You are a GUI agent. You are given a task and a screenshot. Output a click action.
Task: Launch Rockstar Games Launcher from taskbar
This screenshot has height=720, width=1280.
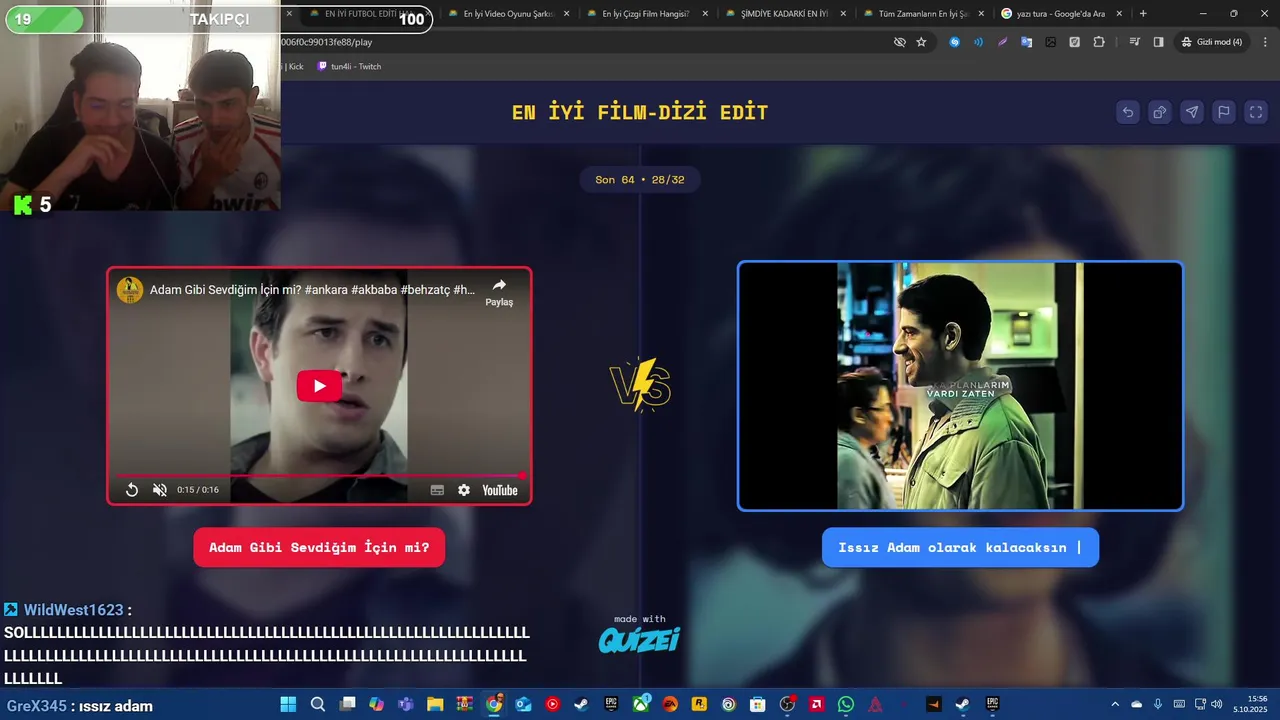699,704
